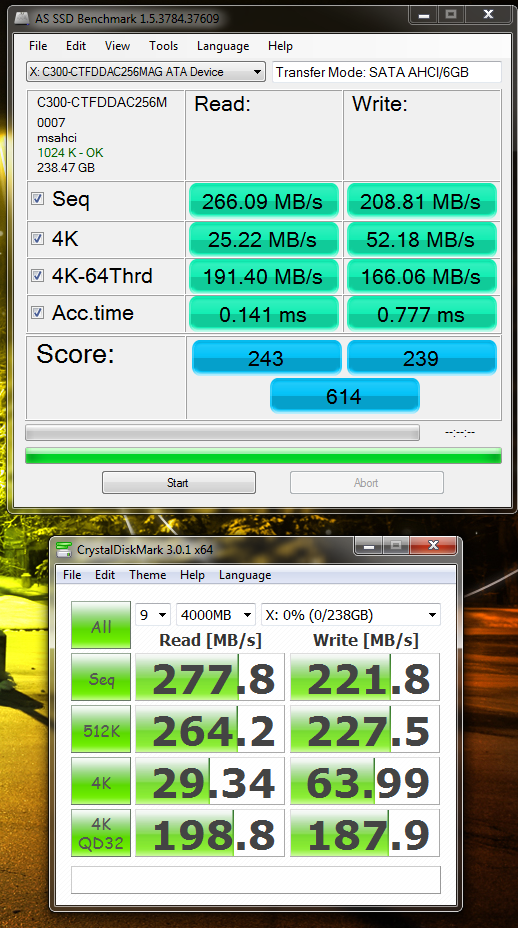Open Edit menu in CrystalDiskMark

coord(105,575)
